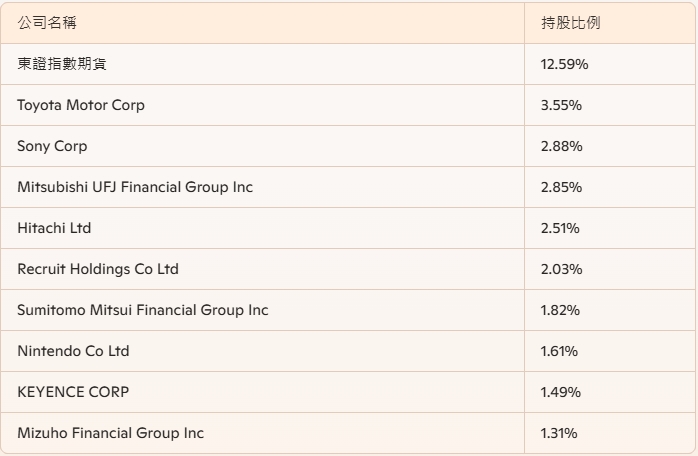Select the Sony Corp row name
The width and height of the screenshot is (698, 456).
[x=52, y=146]
